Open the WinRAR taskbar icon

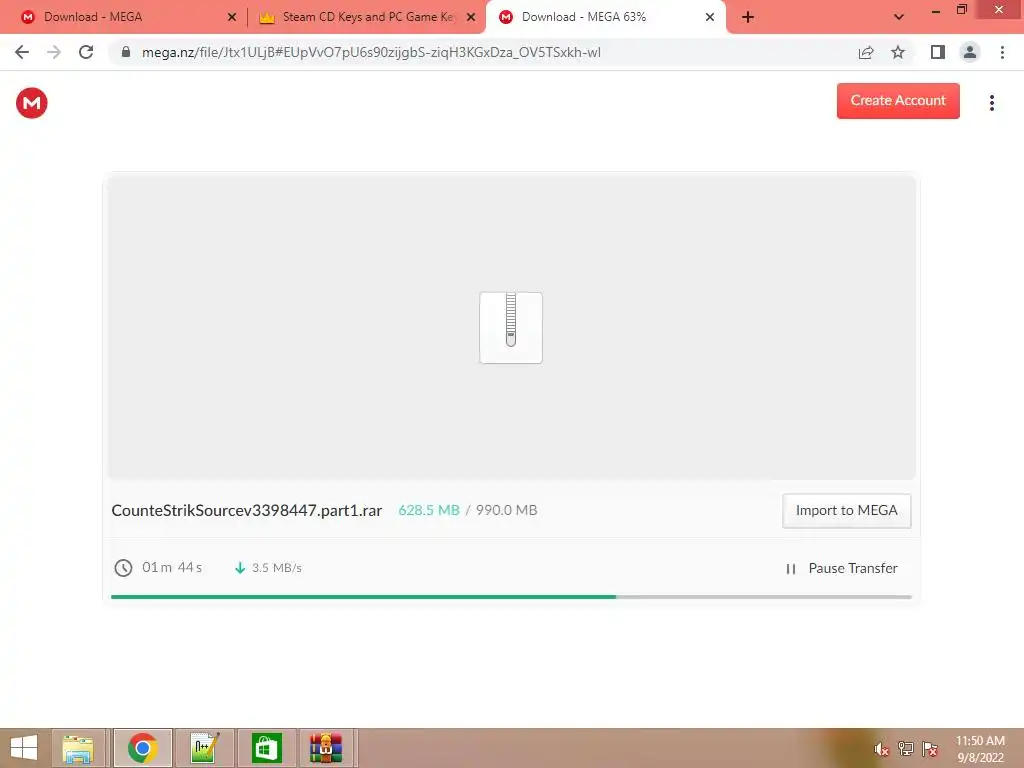(x=326, y=748)
